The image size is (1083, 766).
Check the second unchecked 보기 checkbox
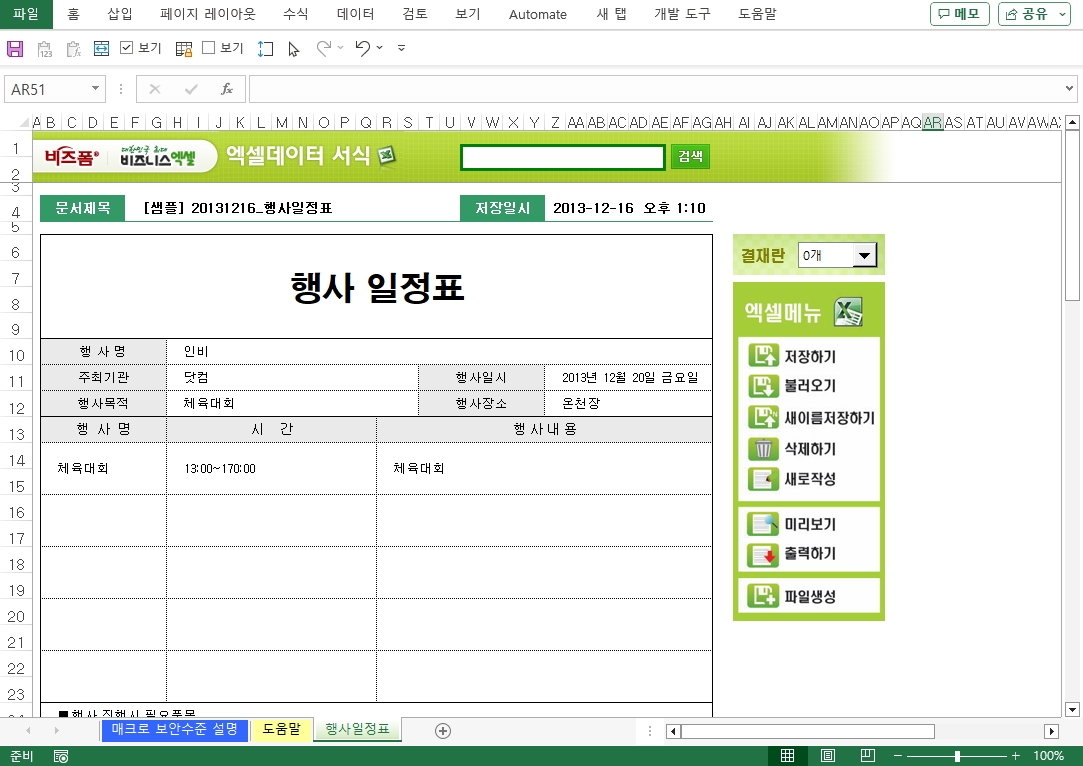[209, 48]
